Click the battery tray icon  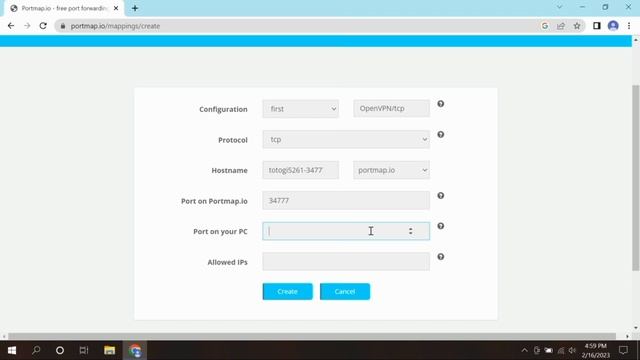pyautogui.click(x=549, y=350)
